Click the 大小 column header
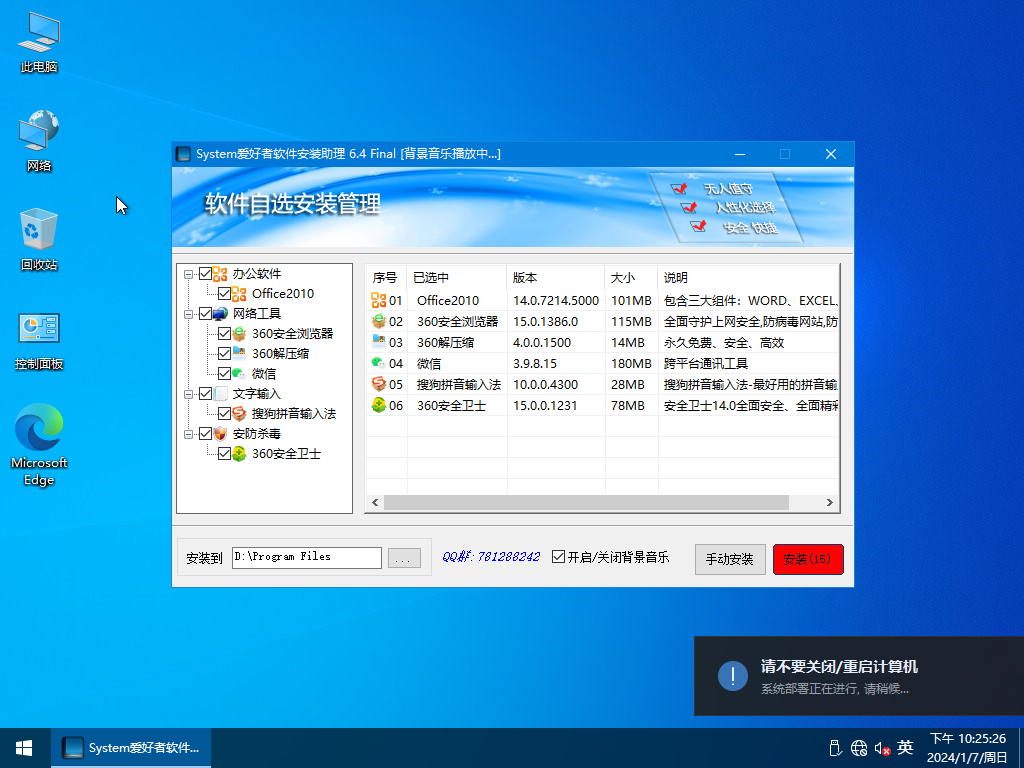 631,278
